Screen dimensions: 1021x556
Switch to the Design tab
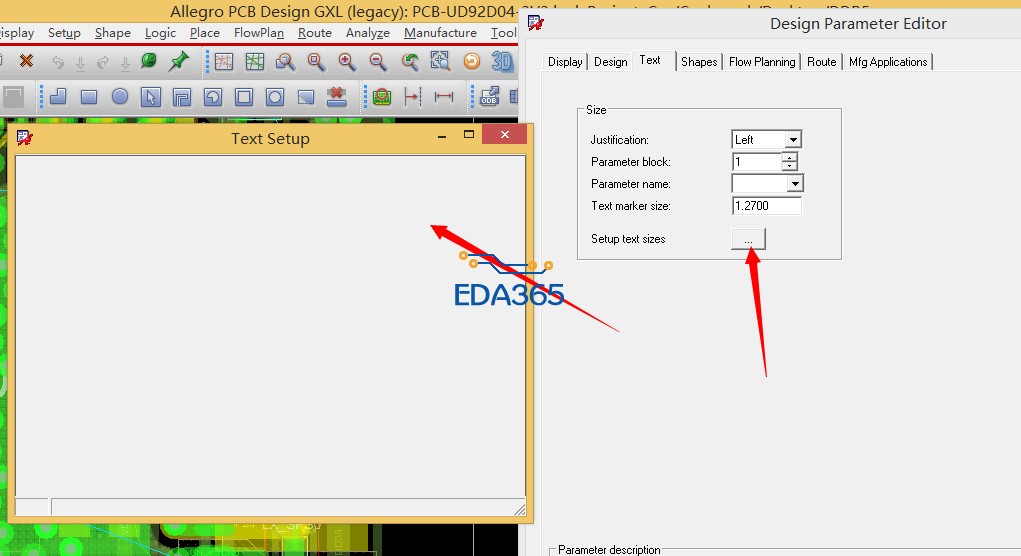(x=611, y=62)
